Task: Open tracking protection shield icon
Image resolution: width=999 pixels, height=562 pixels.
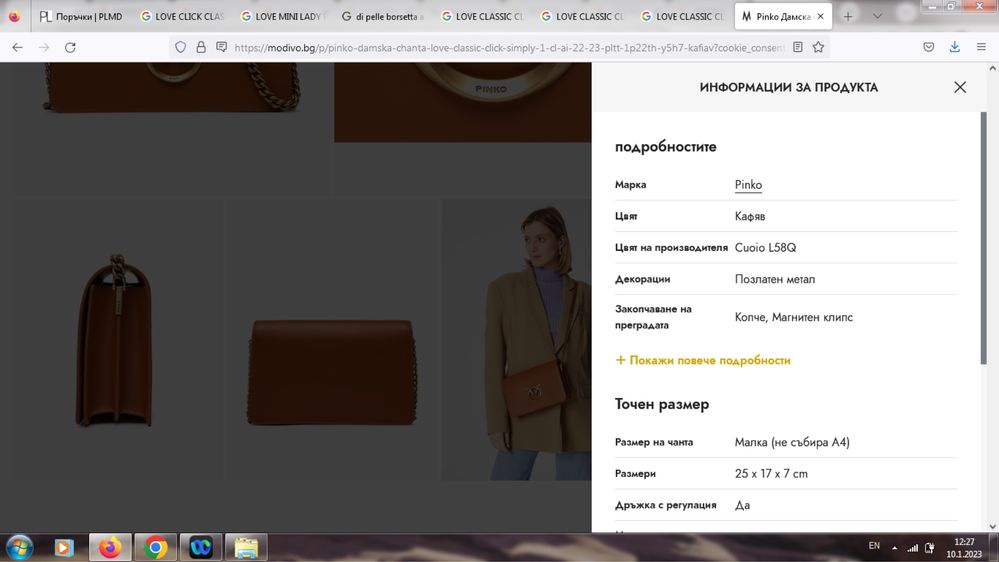Action: pyautogui.click(x=180, y=47)
